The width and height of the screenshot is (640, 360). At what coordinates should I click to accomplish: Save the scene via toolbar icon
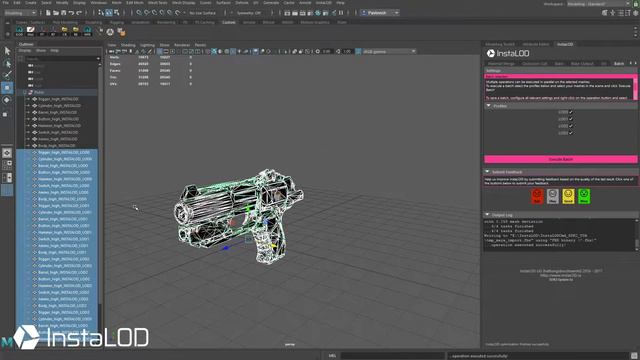[x=63, y=13]
